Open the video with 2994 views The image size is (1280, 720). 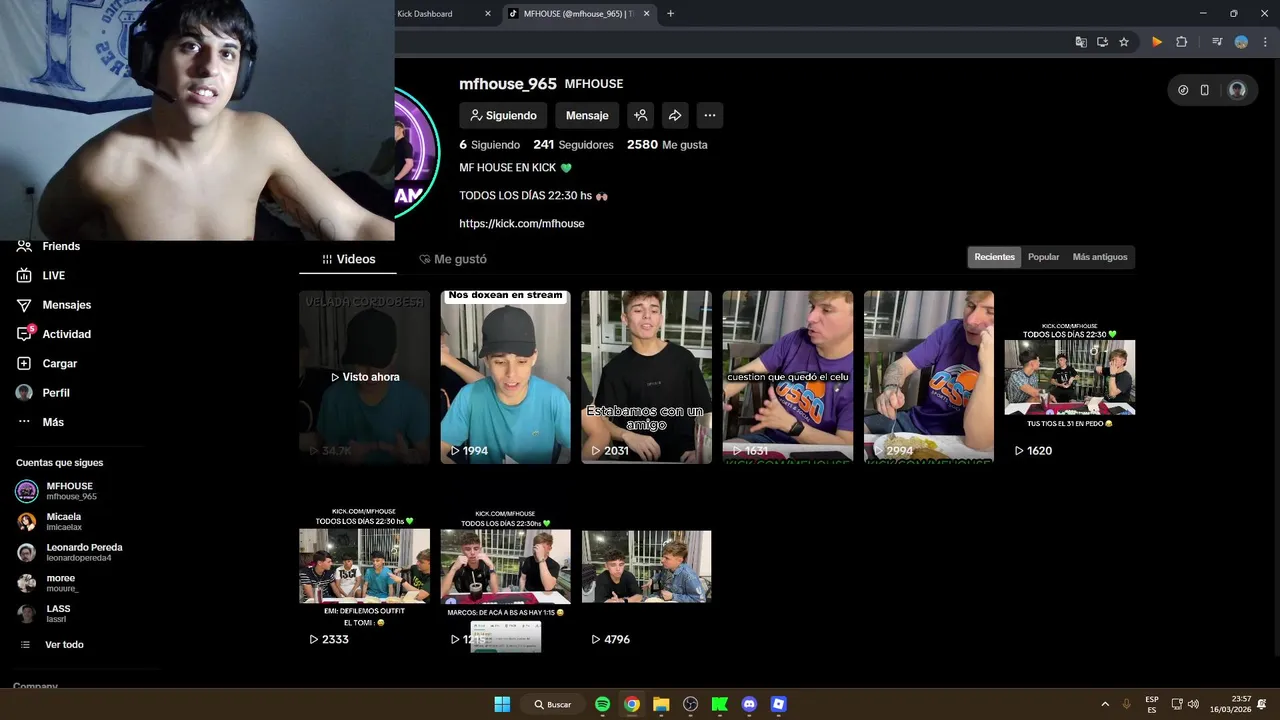929,377
